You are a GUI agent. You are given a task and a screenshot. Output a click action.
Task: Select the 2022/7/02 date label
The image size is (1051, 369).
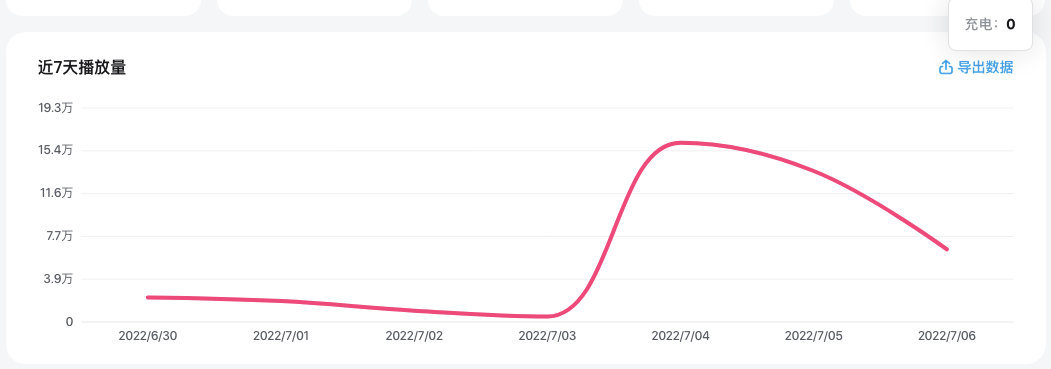pos(414,336)
